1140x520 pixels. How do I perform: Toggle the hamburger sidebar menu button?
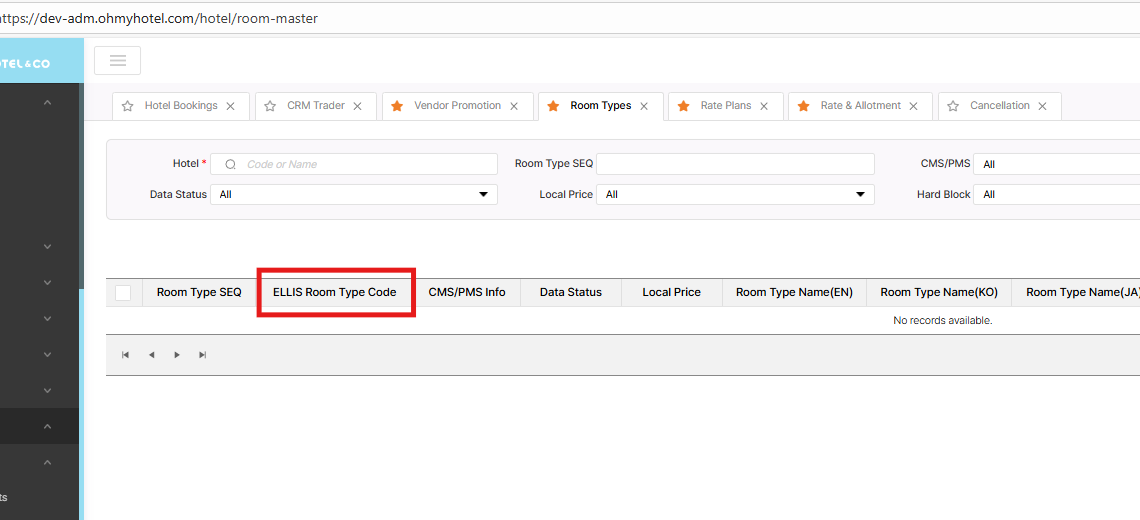tap(117, 60)
